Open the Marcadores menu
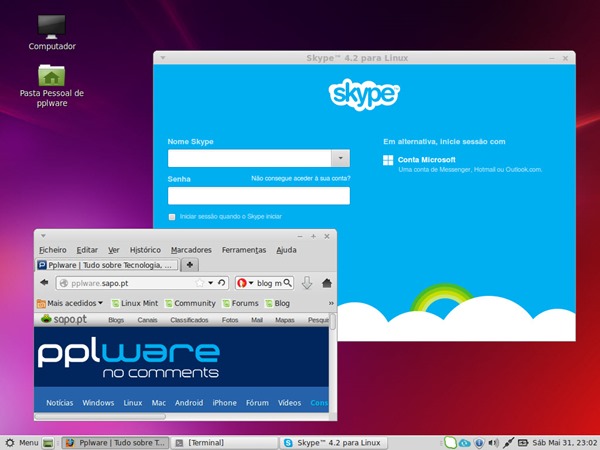 tap(191, 250)
